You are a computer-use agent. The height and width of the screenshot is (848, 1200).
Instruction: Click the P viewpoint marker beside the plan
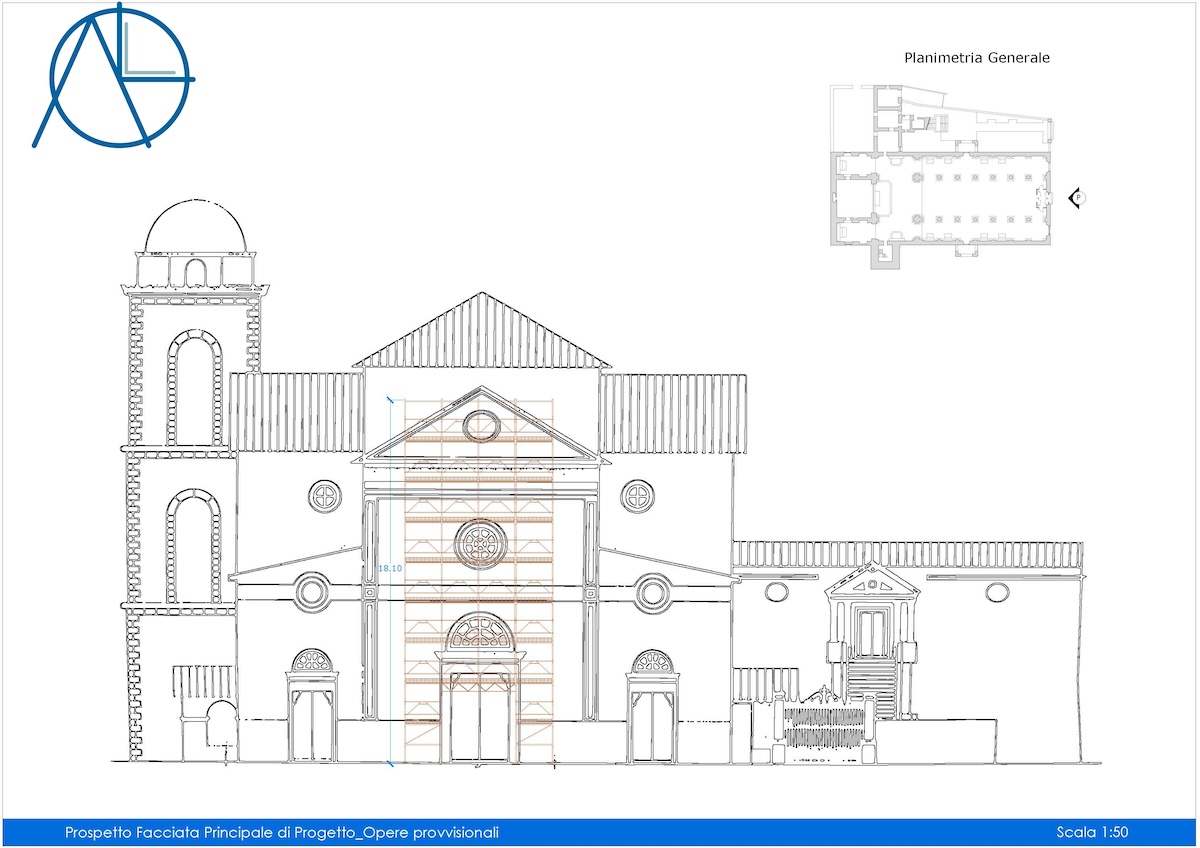(1078, 199)
